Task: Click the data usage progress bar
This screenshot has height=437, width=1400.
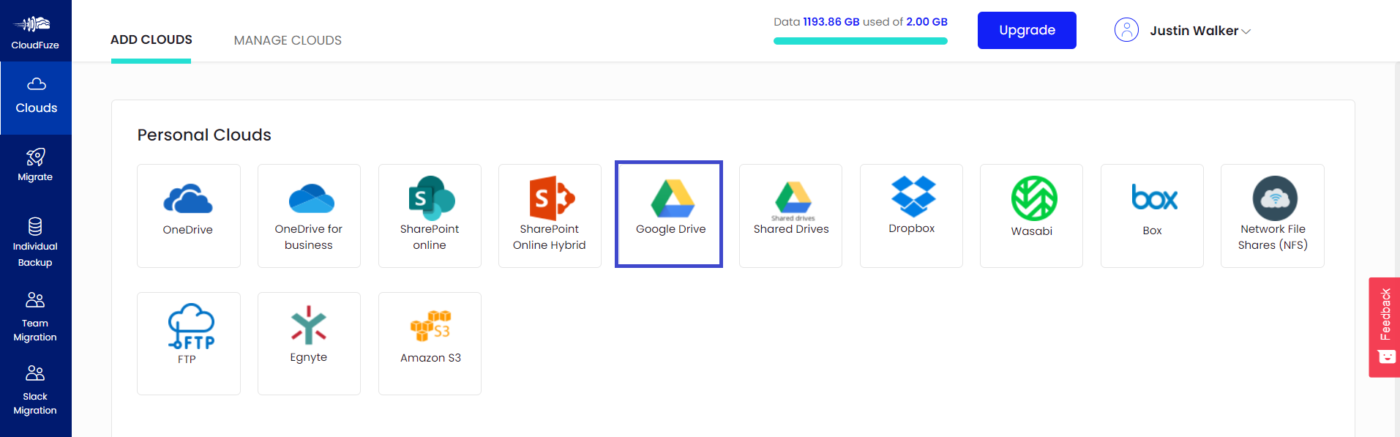Action: [860, 41]
